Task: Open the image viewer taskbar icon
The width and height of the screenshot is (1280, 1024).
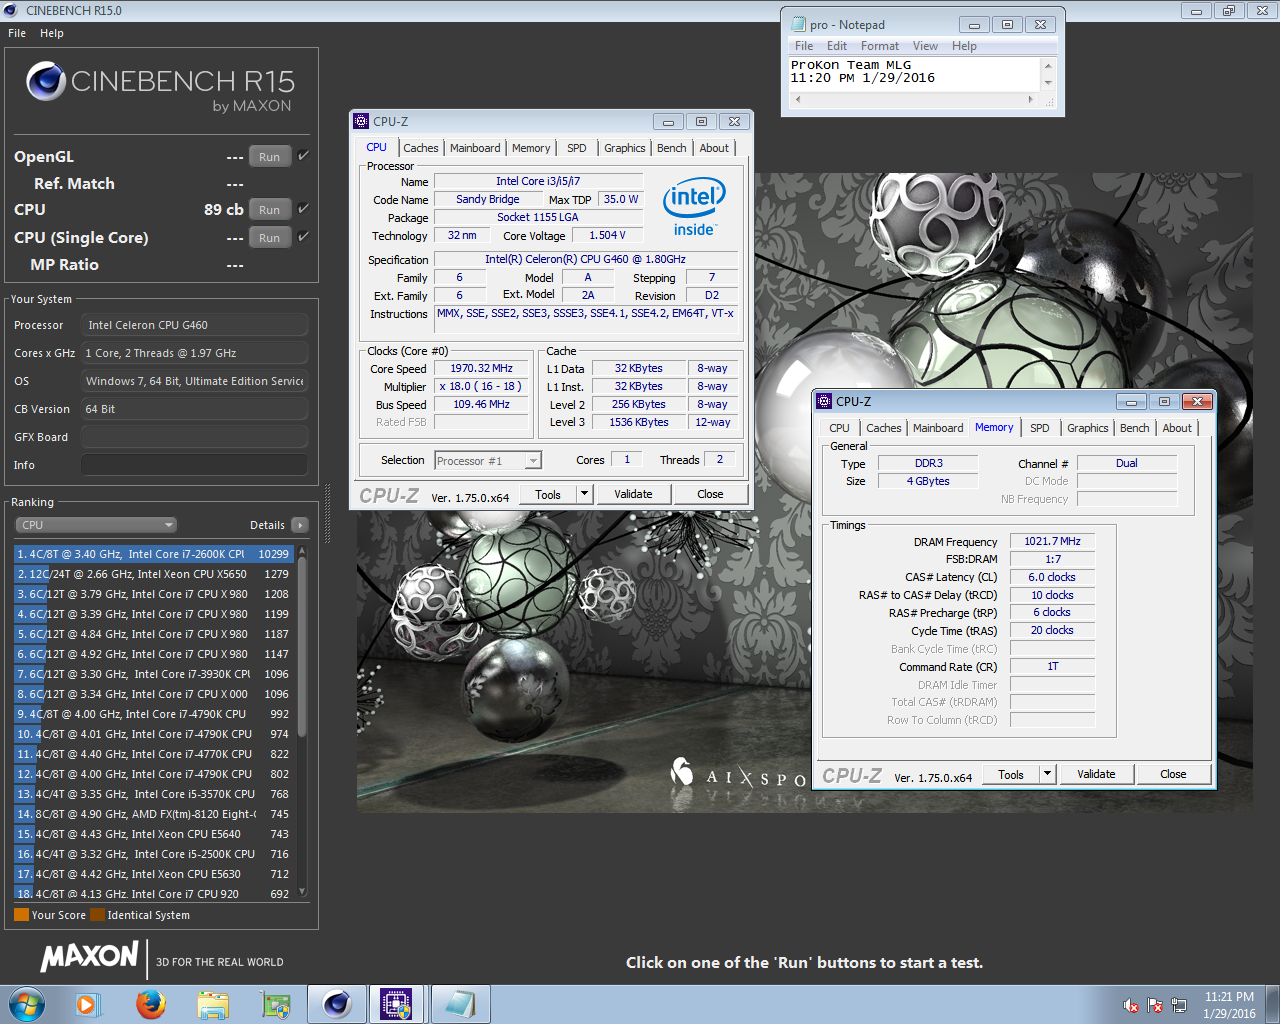Action: pos(275,1004)
